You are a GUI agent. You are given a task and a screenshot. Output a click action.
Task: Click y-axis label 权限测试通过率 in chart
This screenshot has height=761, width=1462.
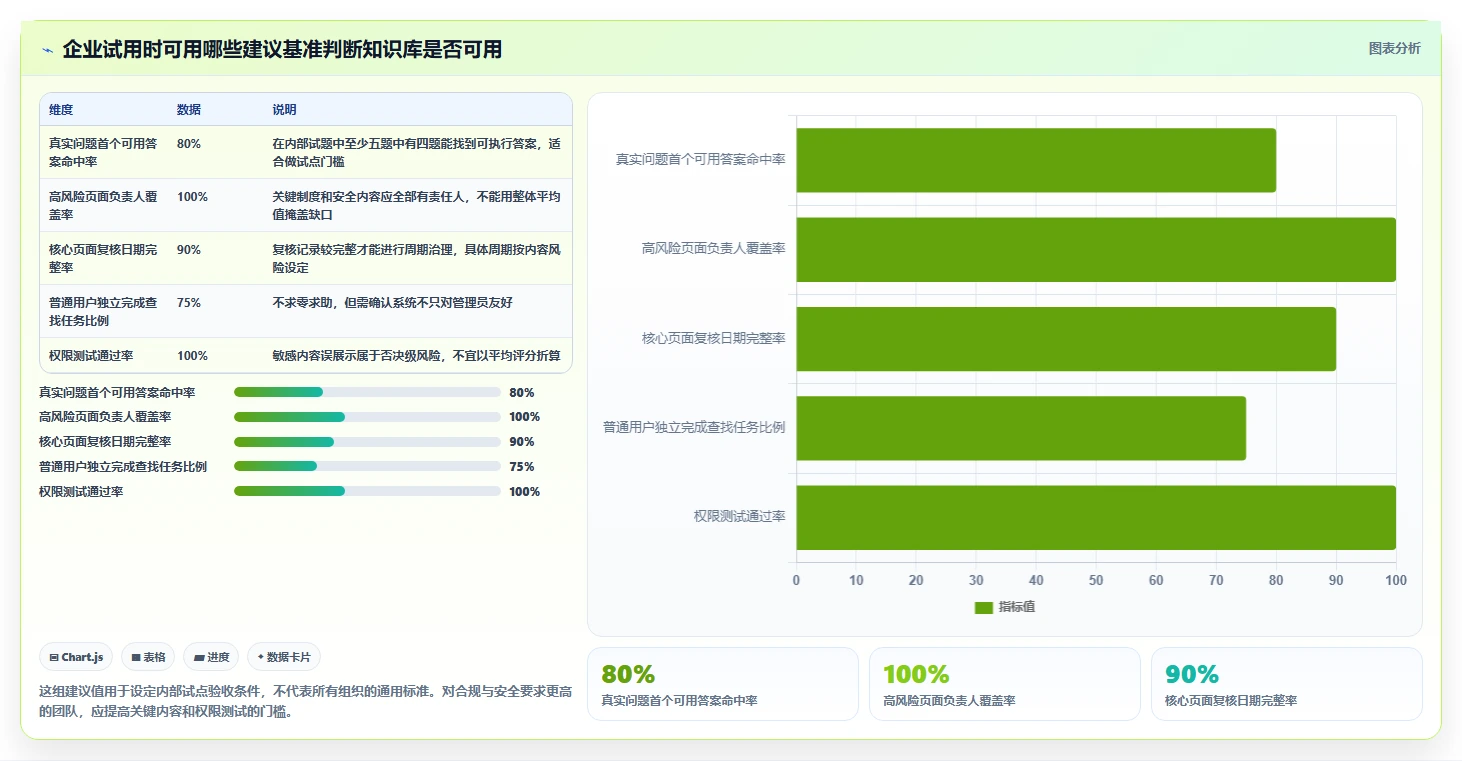pos(740,516)
